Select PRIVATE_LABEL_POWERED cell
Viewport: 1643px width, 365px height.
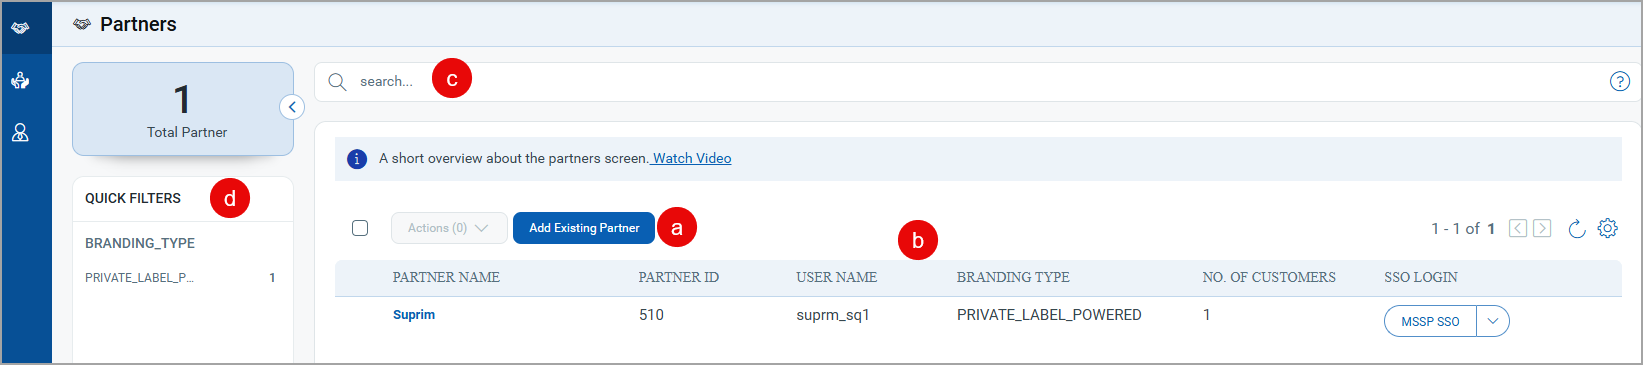pyautogui.click(x=1049, y=315)
